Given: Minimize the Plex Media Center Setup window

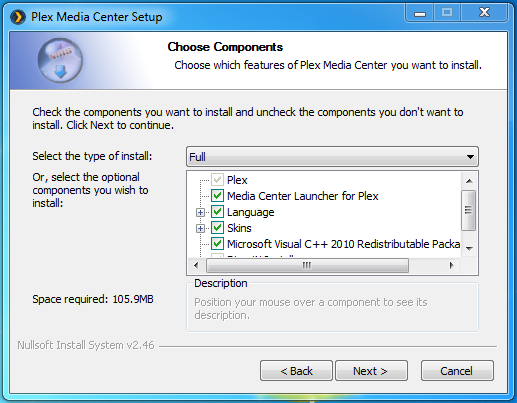Looking at the screenshot, I should pyautogui.click(x=420, y=13).
